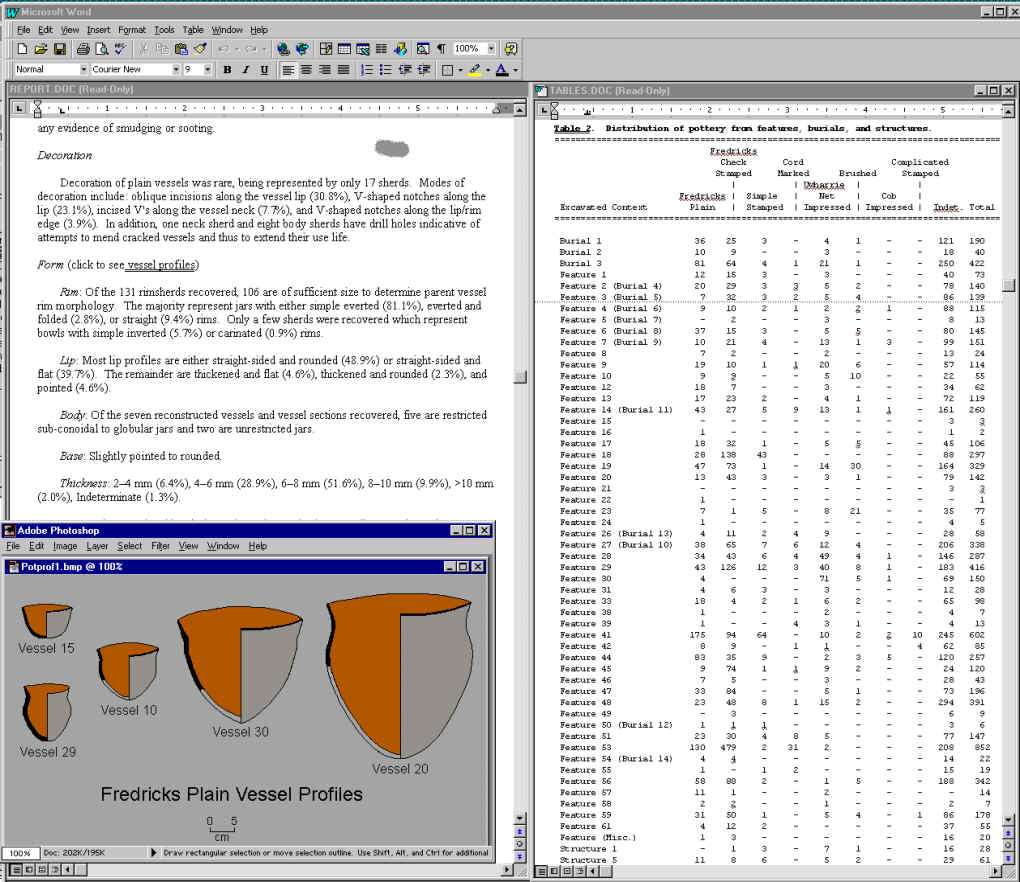Click Photoshop zoom field showing 100%
This screenshot has height=882, width=1020.
(21, 853)
